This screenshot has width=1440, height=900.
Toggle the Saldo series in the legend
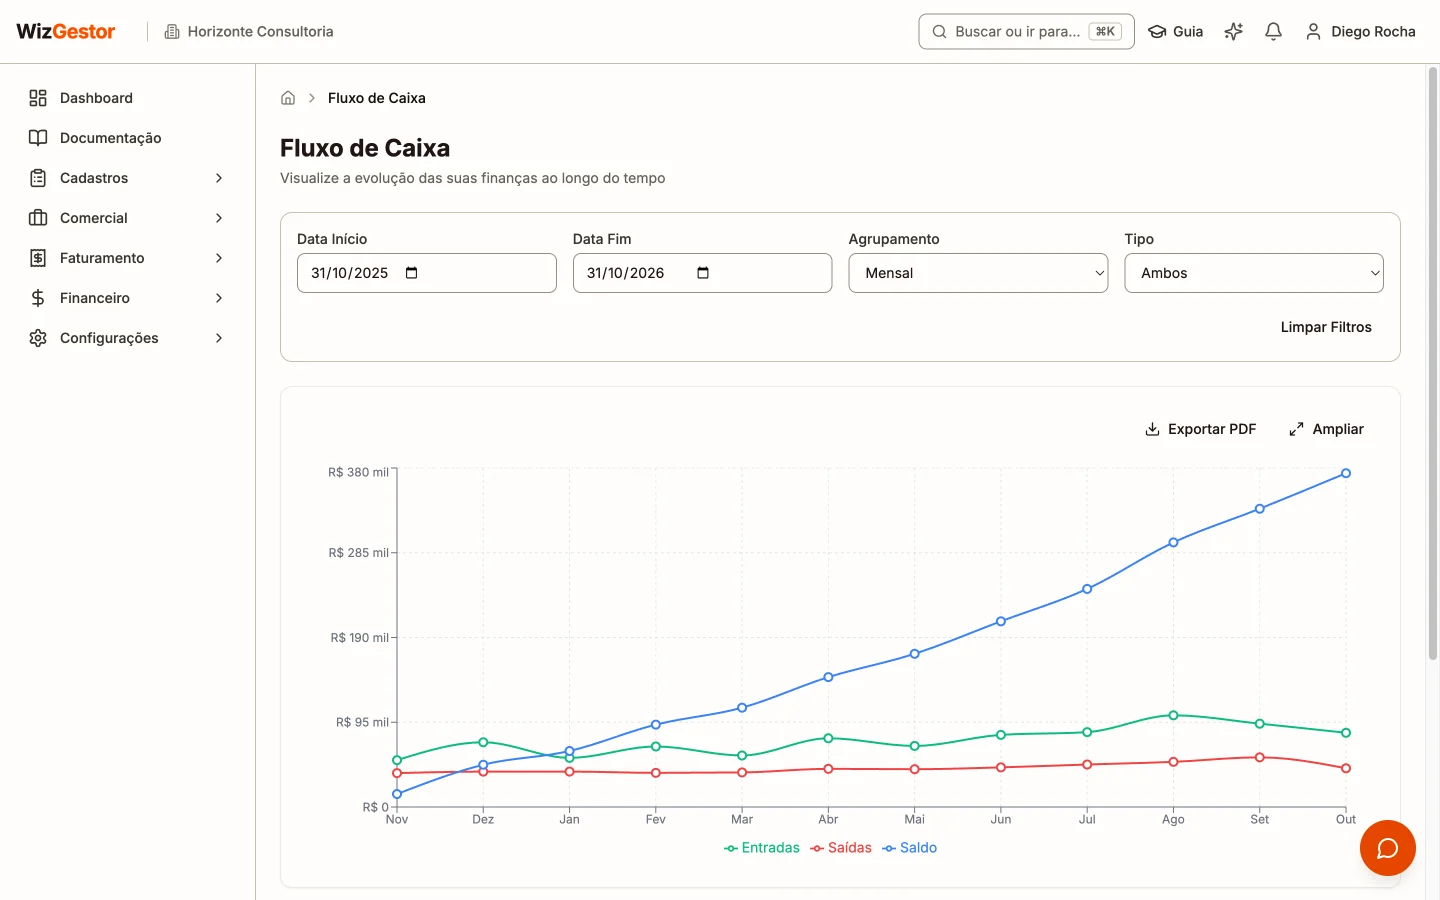(x=909, y=848)
